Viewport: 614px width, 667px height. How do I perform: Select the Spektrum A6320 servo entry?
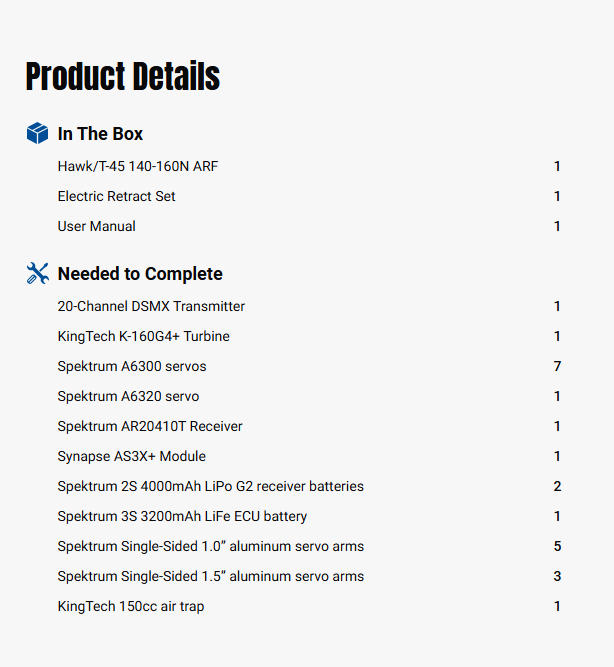(x=128, y=396)
